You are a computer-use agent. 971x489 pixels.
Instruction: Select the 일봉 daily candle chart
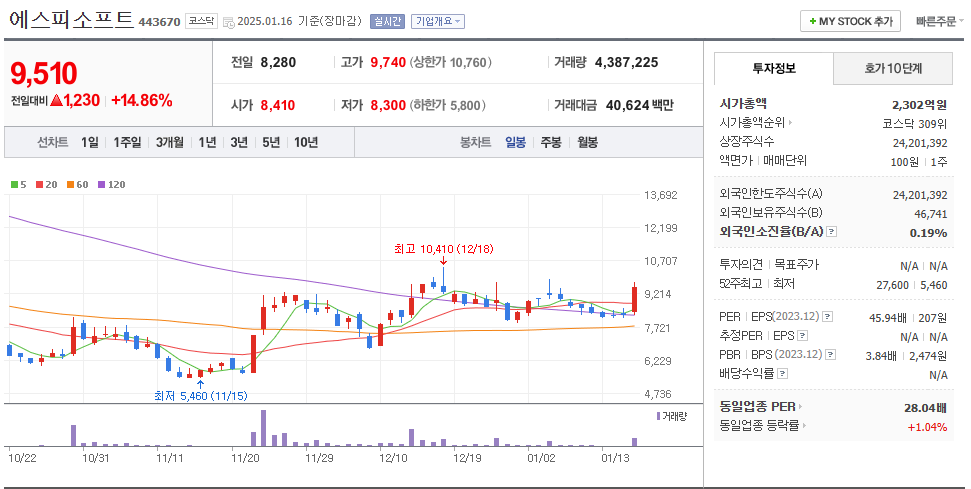coord(515,142)
